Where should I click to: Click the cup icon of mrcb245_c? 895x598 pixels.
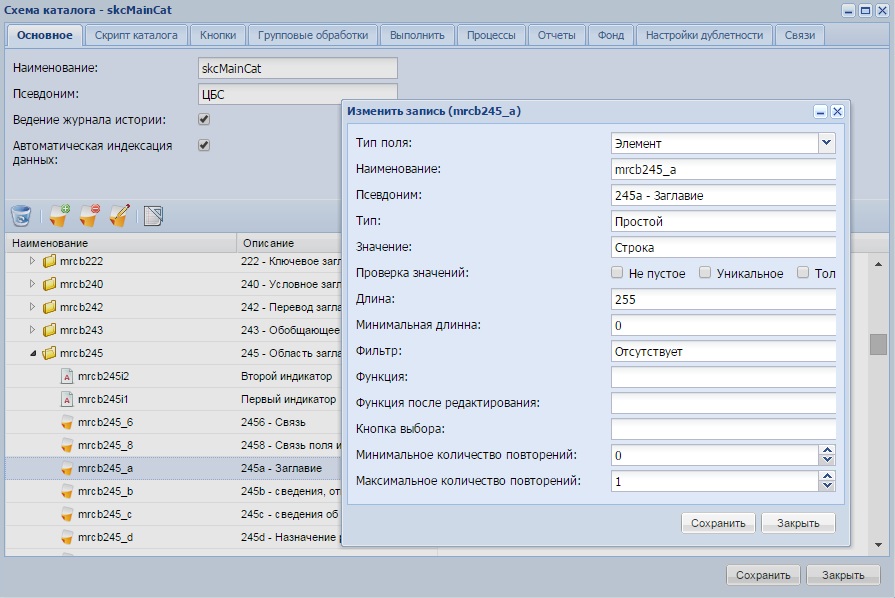pyautogui.click(x=67, y=514)
